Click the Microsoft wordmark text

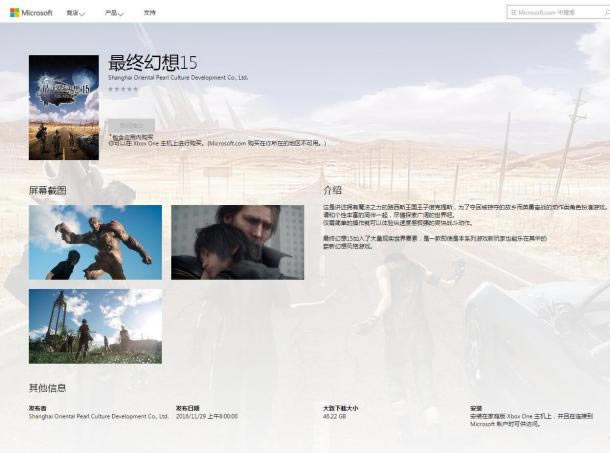tap(37, 13)
